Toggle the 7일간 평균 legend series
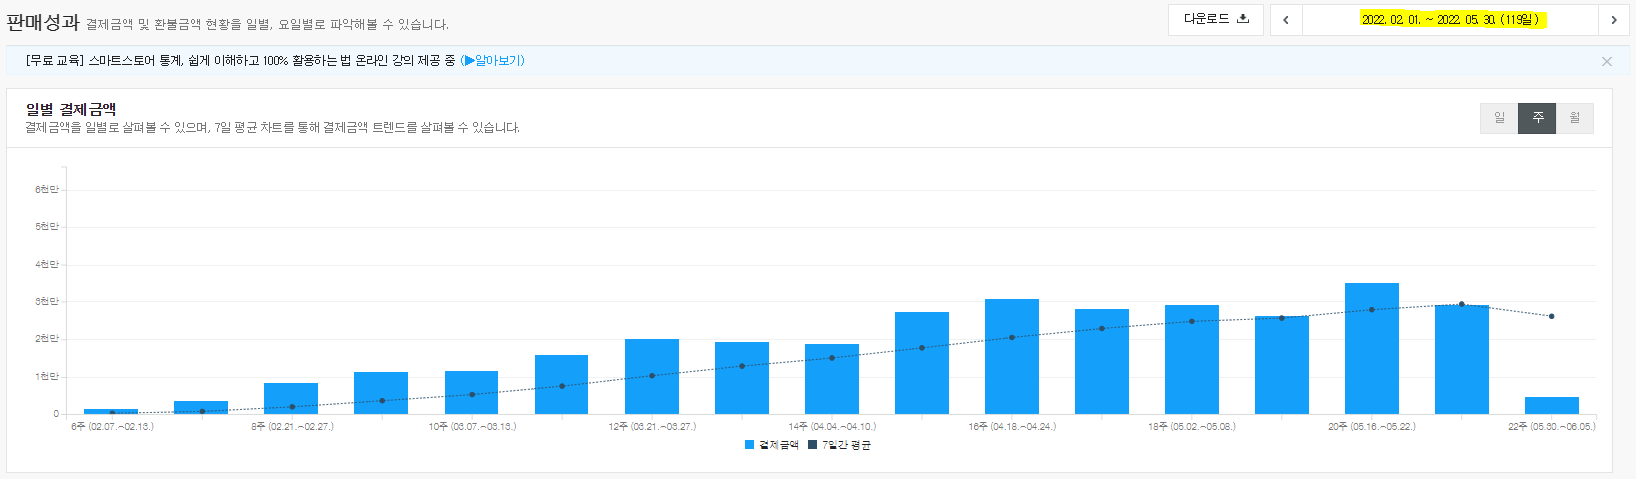 point(840,445)
